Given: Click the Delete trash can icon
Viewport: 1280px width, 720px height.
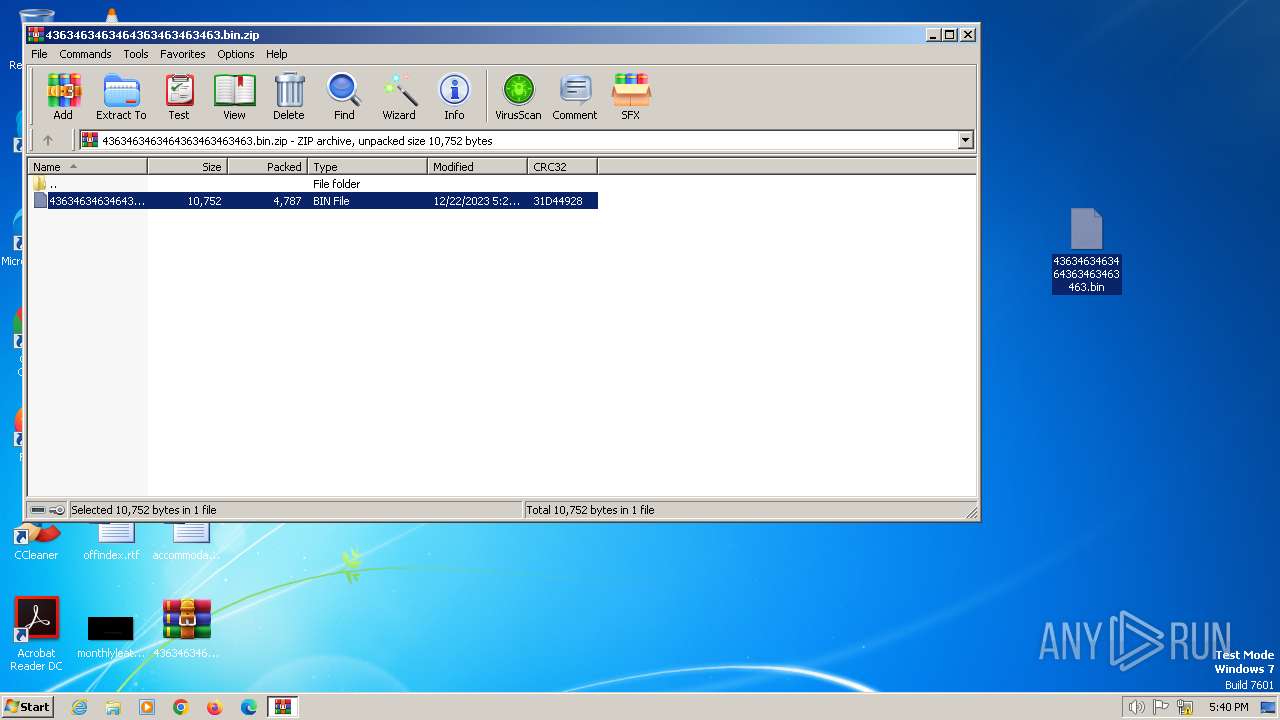Looking at the screenshot, I should point(289,97).
